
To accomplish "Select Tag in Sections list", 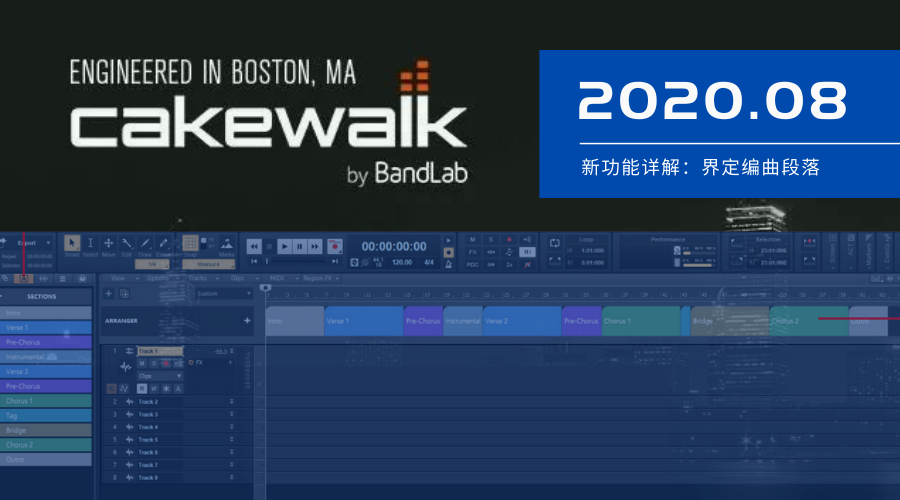I will 46,416.
